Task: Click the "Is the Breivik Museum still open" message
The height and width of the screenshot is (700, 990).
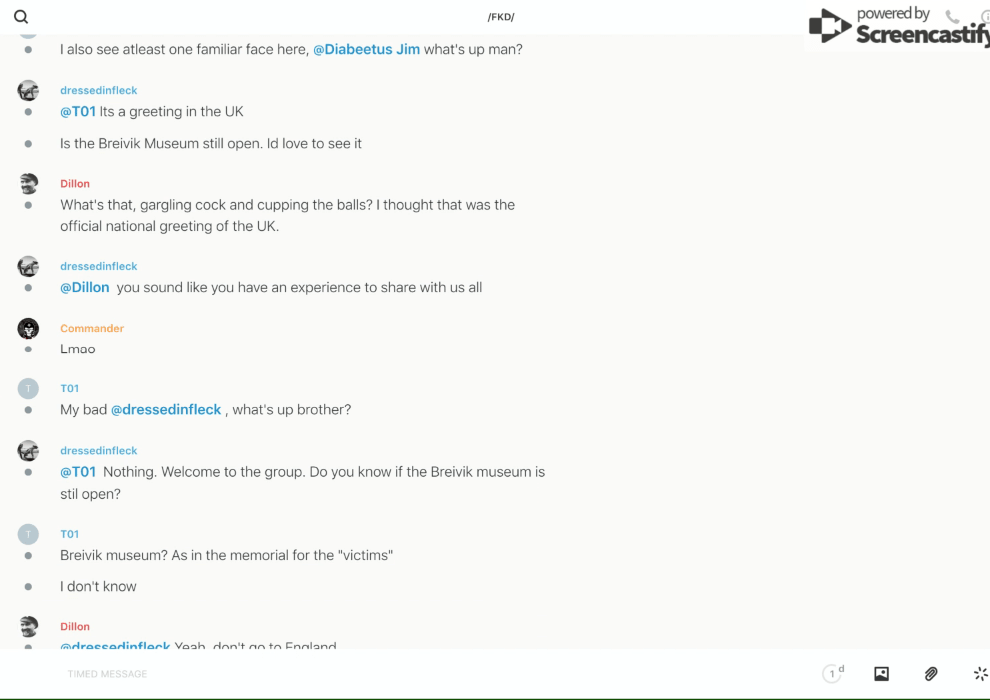Action: click(x=211, y=143)
